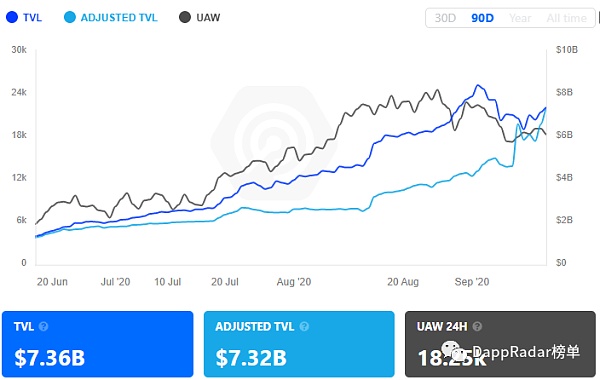
Task: Select the 90D time range
Action: click(x=482, y=18)
